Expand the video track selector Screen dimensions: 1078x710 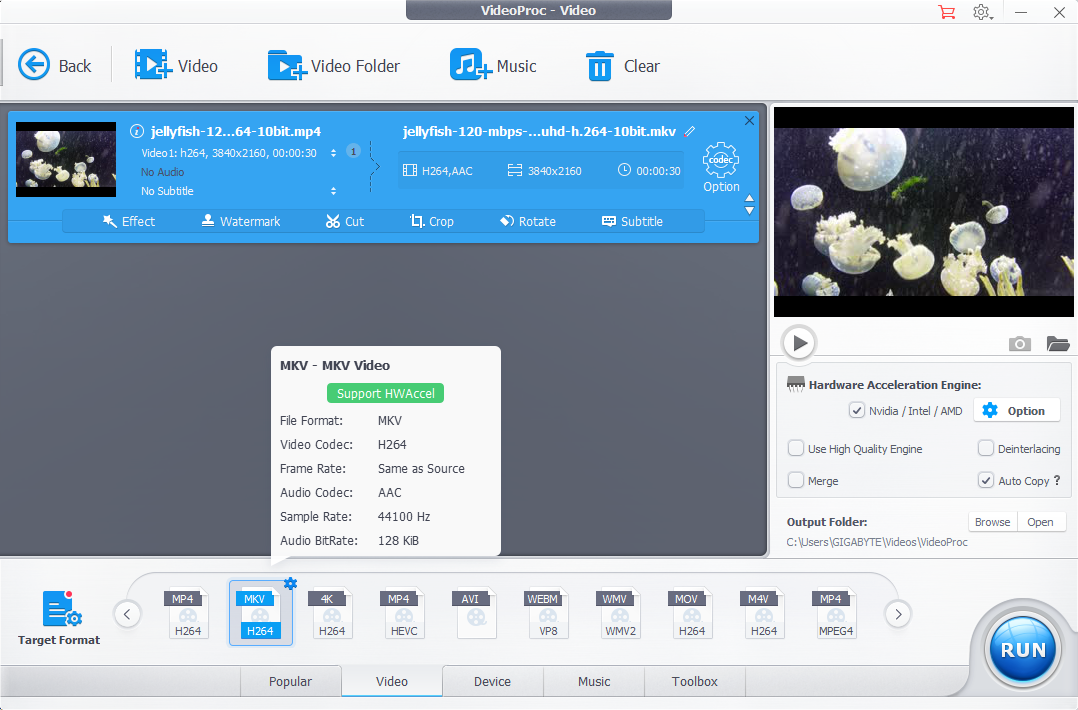click(333, 153)
